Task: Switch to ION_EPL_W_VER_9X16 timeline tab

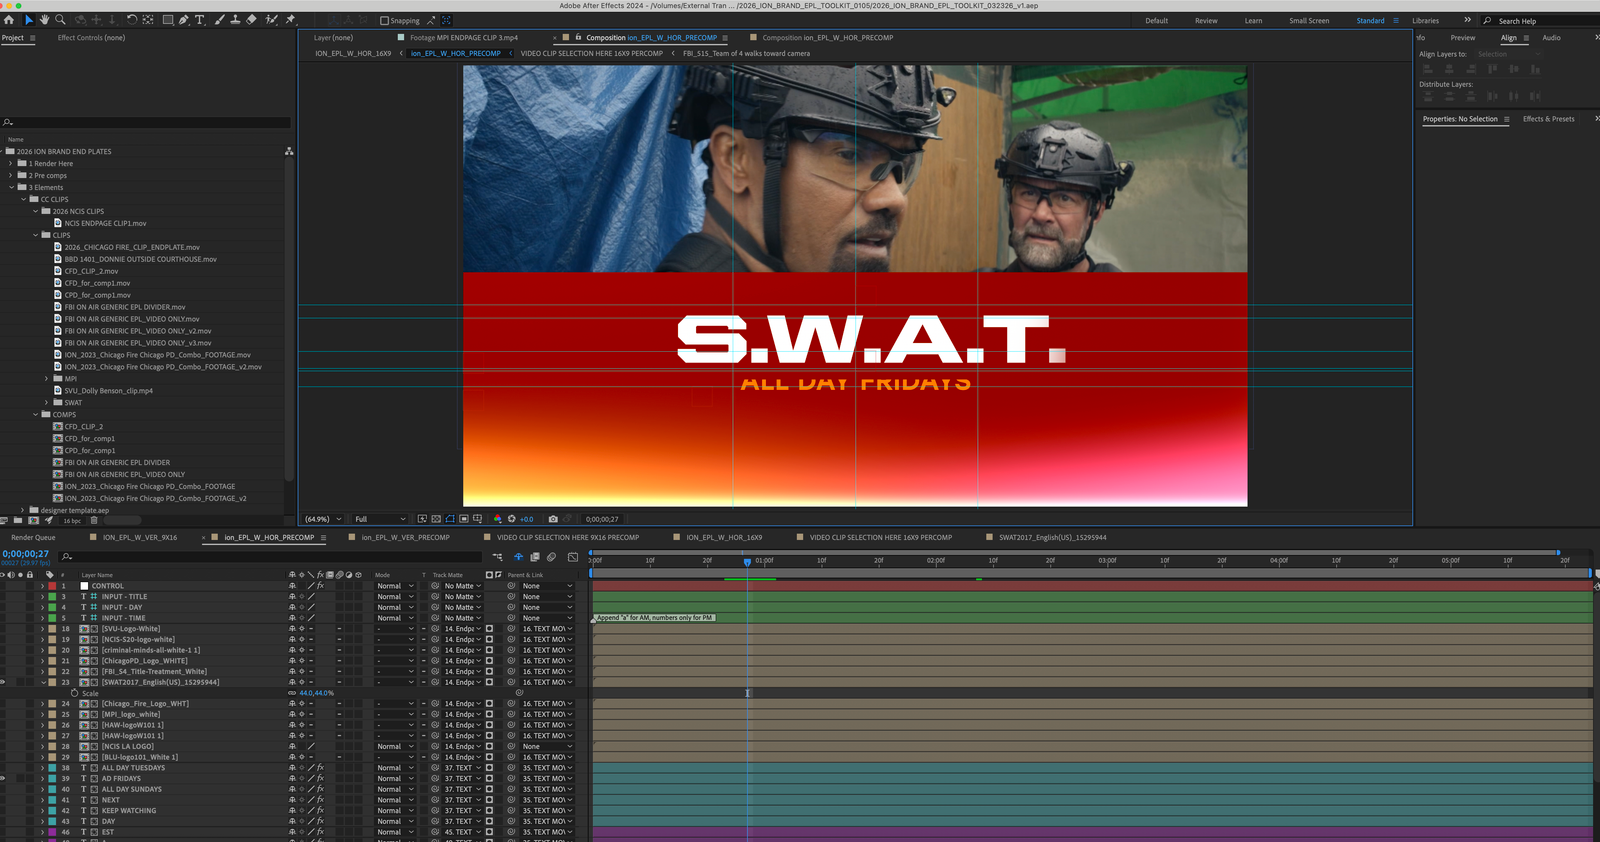Action: coord(139,538)
